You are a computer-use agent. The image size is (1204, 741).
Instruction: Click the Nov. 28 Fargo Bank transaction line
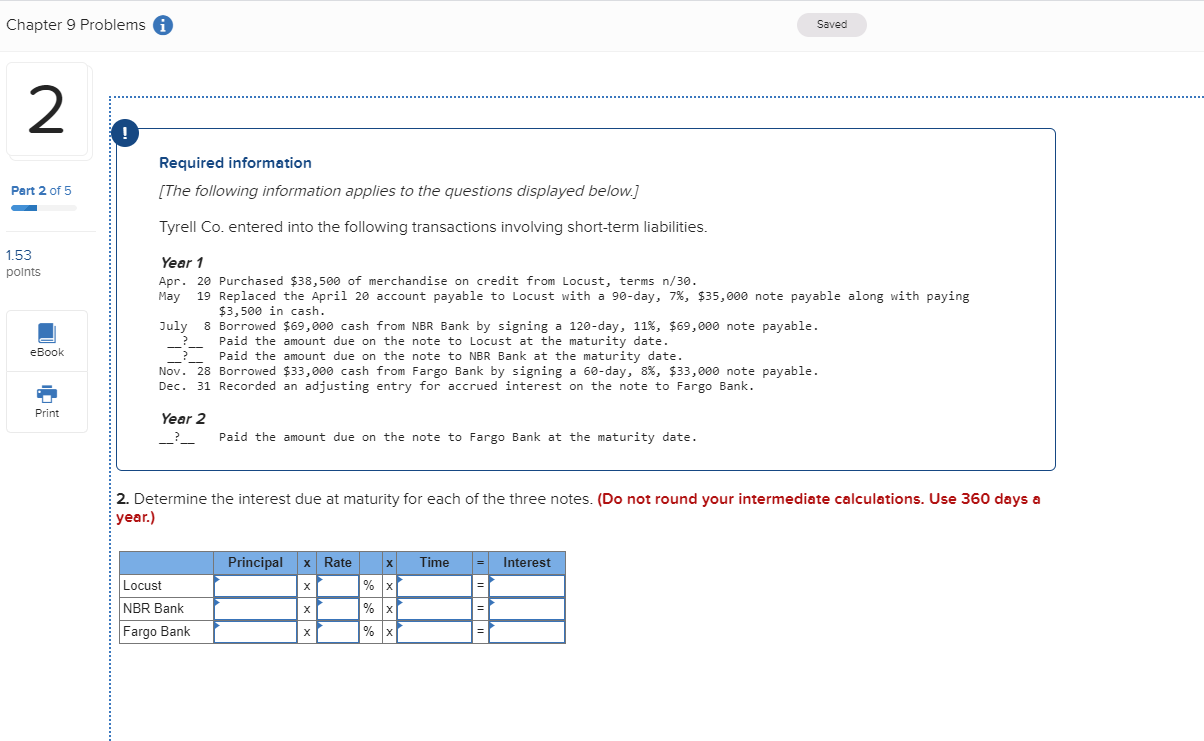(x=488, y=371)
